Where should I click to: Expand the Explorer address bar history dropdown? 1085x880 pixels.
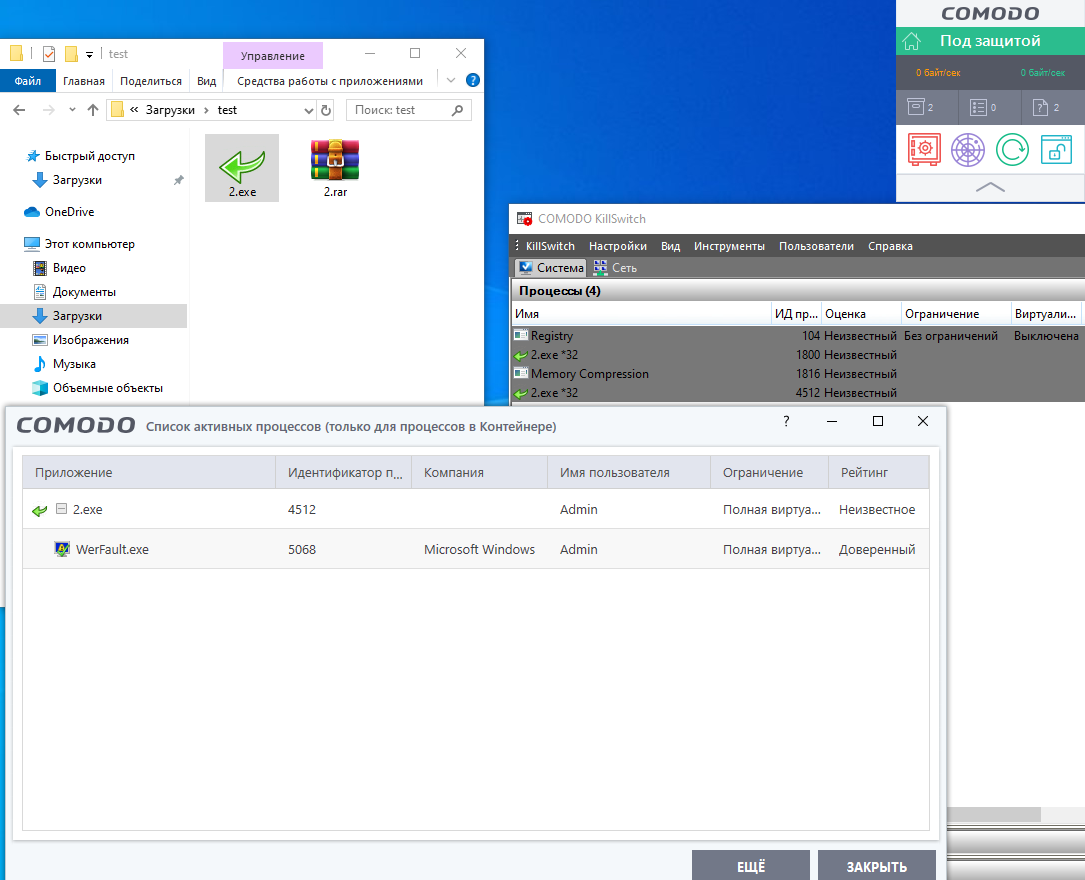click(309, 110)
